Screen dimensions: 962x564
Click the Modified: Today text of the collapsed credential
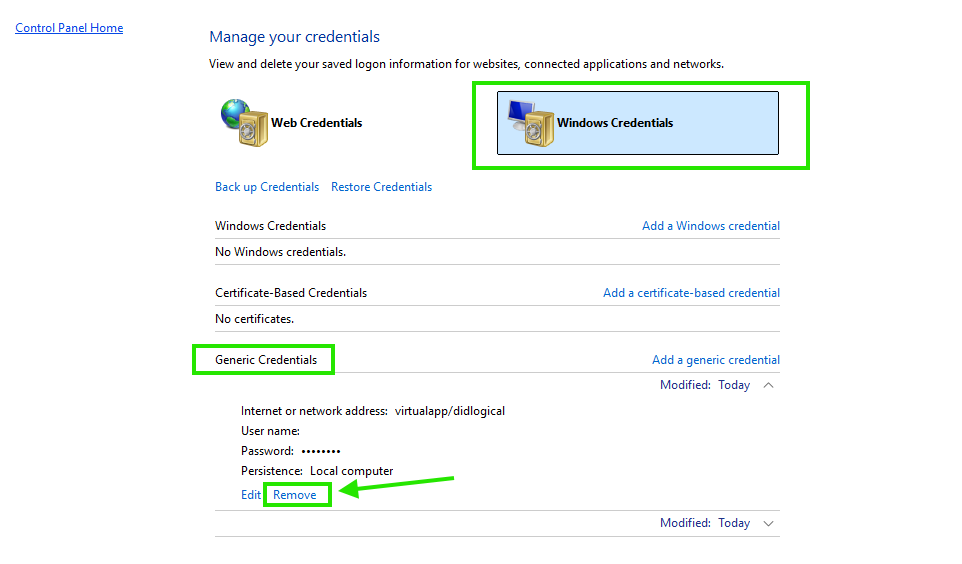(705, 523)
